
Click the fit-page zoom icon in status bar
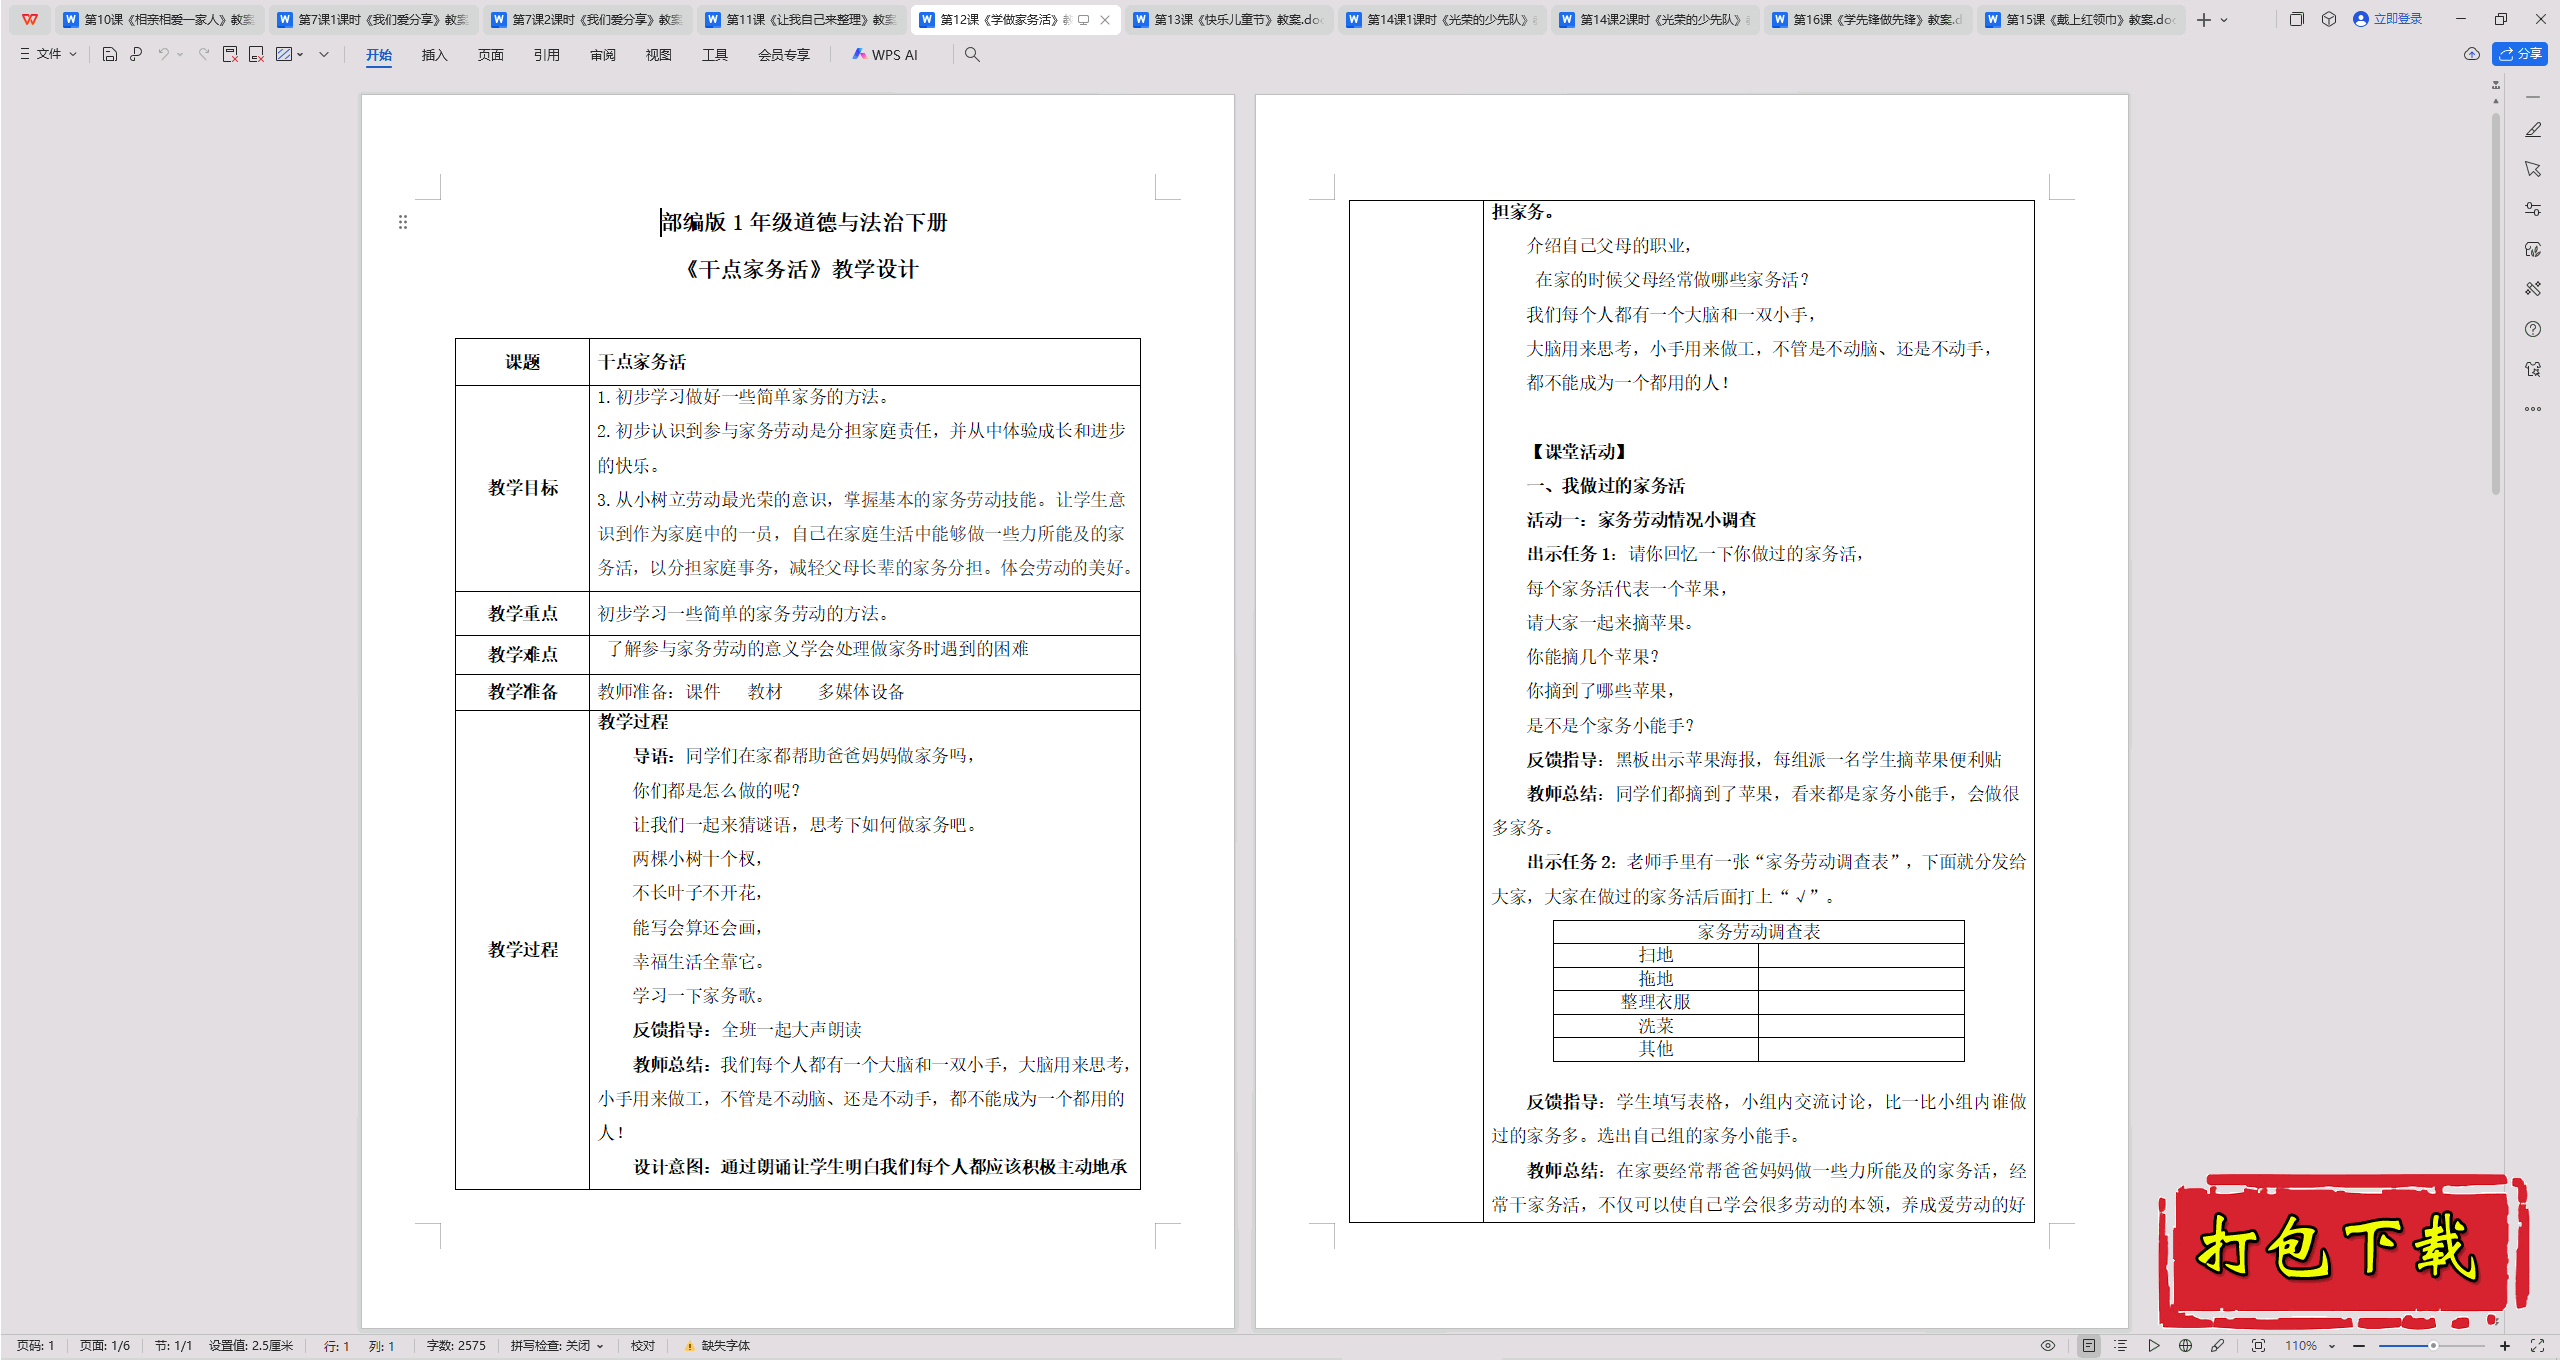coord(2258,1346)
